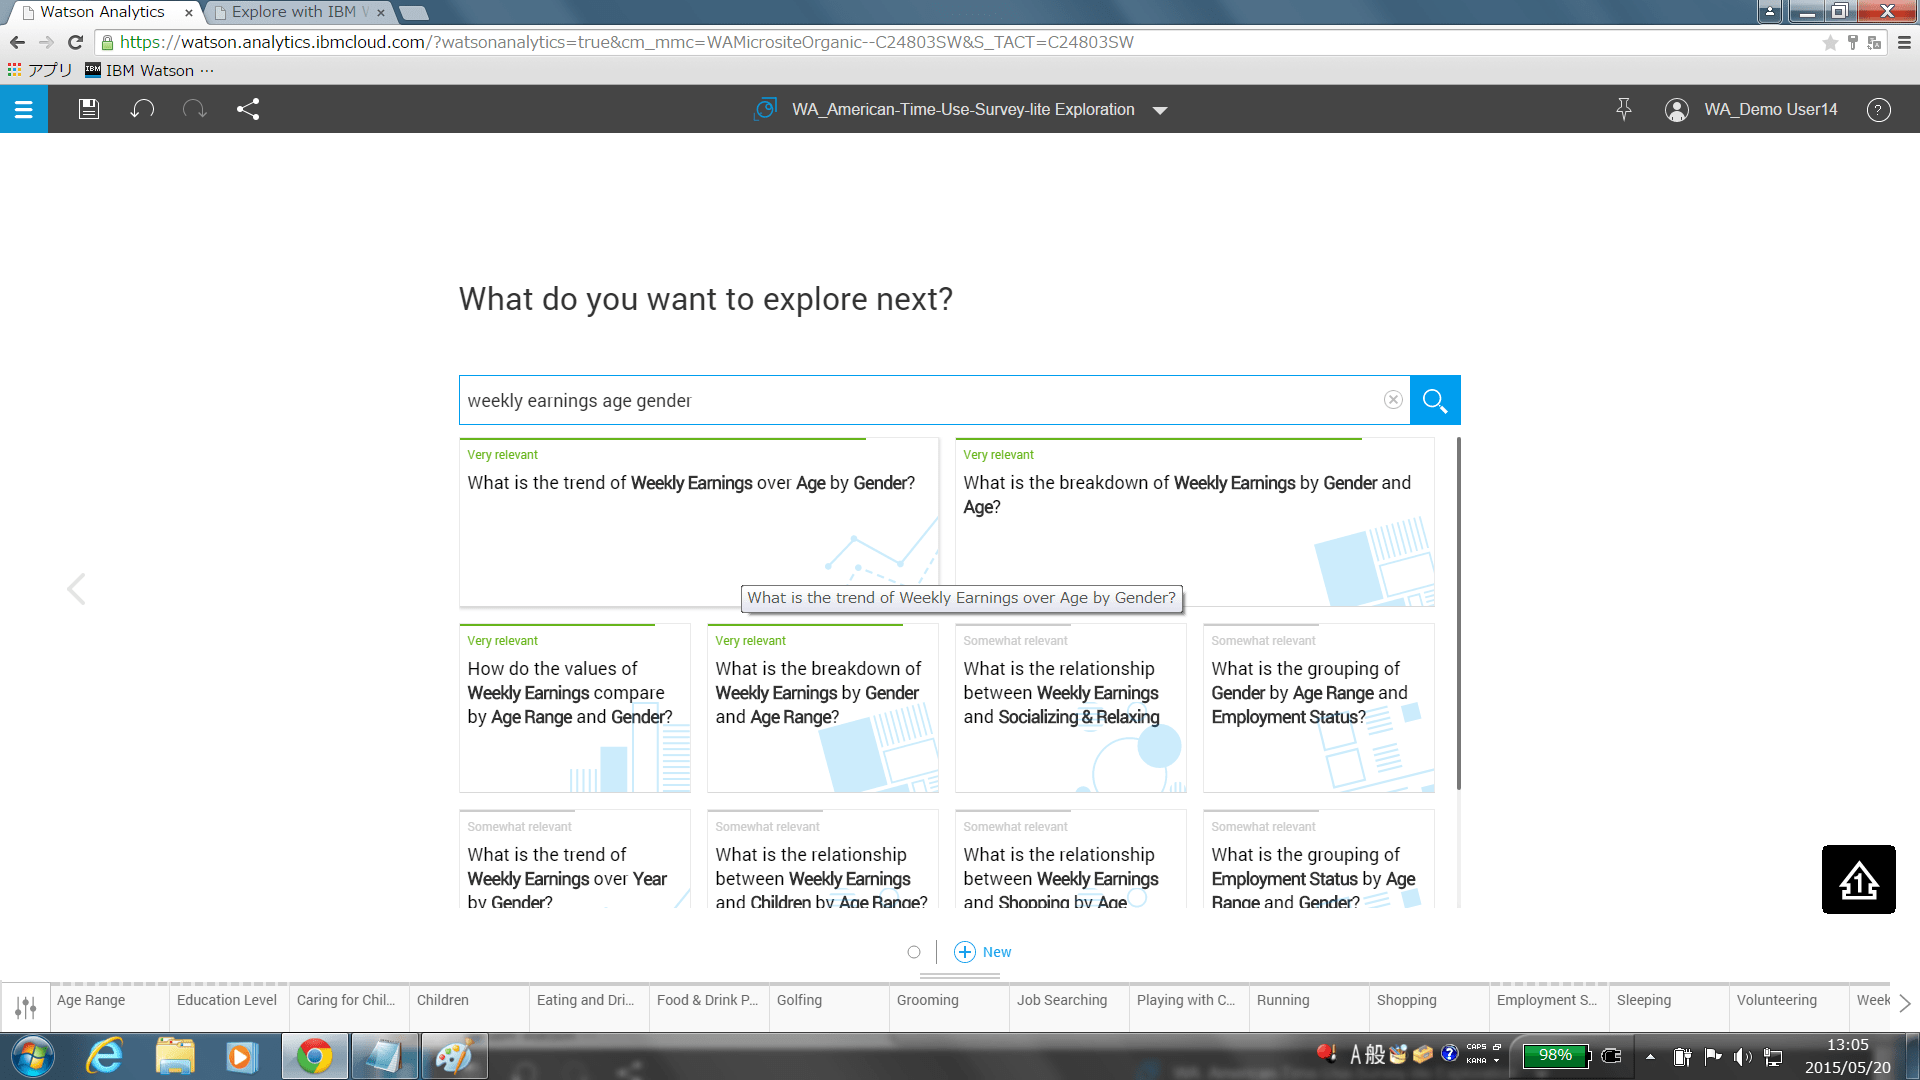Click the suggestions vertical scrollbar
1920x1080 pixels.
(x=1458, y=612)
